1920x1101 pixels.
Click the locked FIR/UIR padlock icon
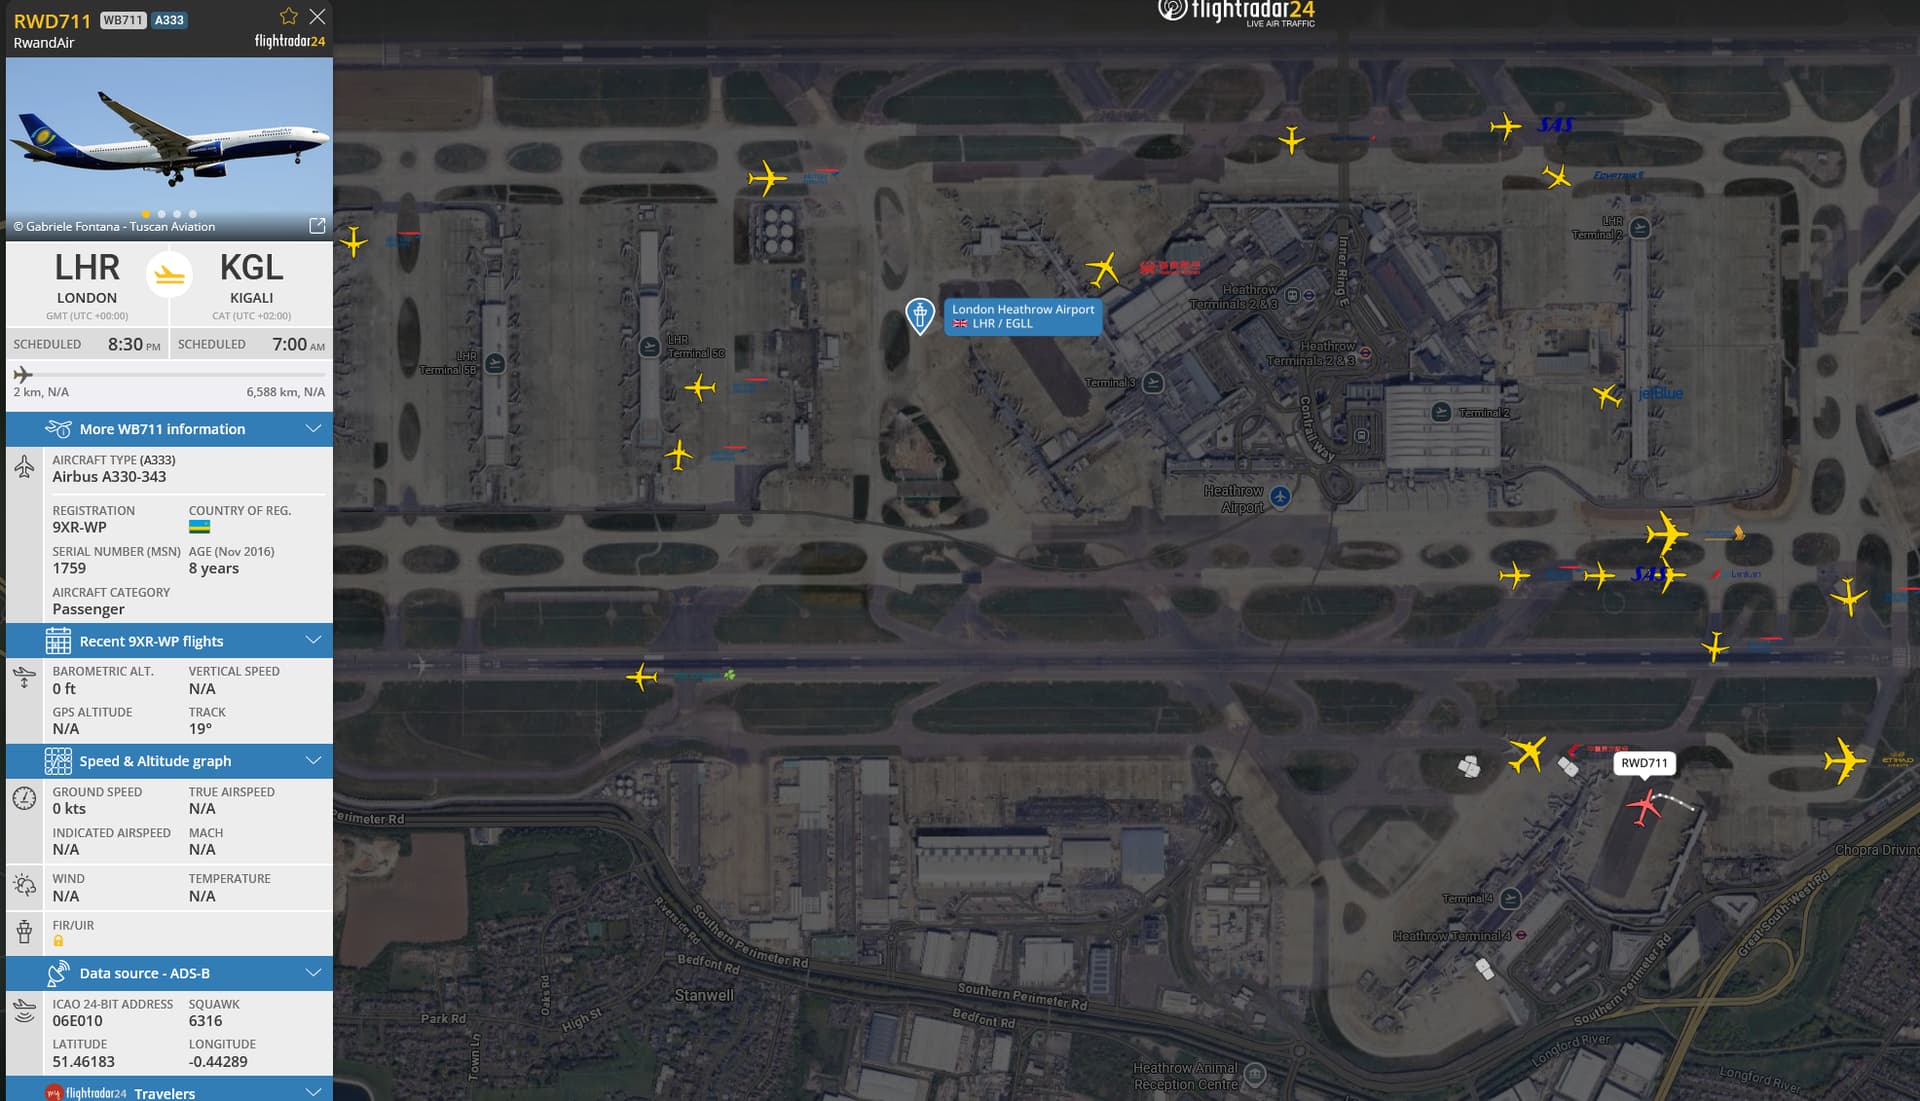58,941
